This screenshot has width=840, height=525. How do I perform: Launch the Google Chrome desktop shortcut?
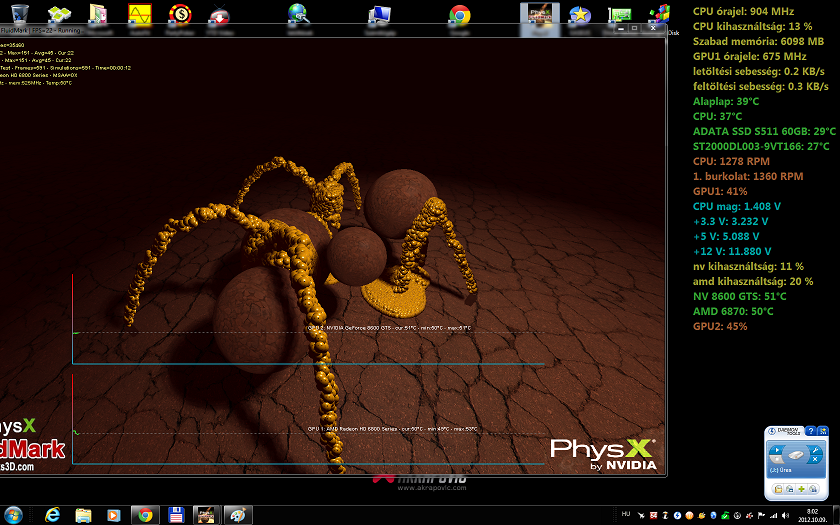tap(460, 15)
